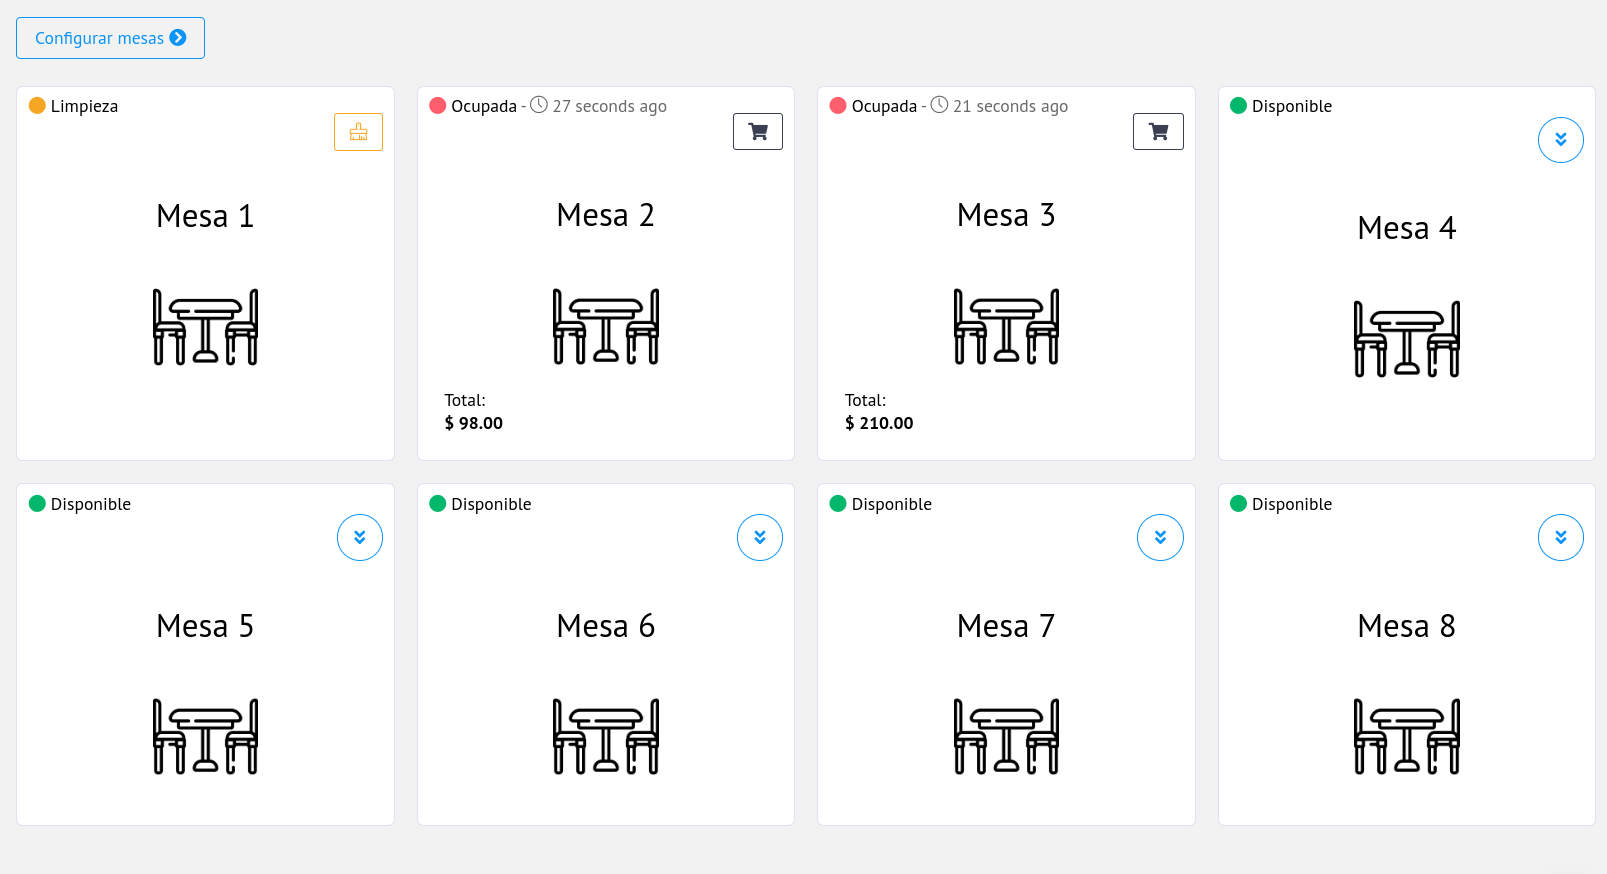Open the shopping cart for Mesa 2

(x=758, y=131)
